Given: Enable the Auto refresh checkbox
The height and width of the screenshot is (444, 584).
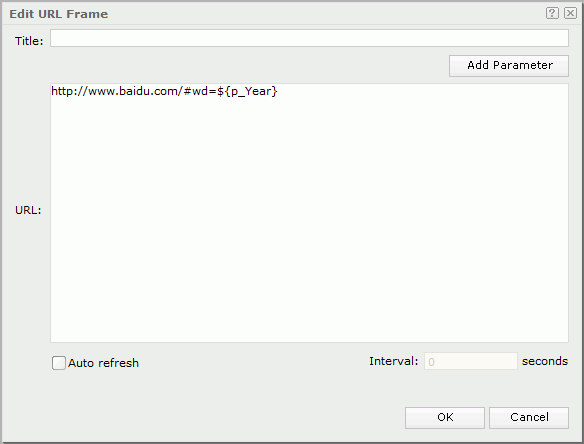Looking at the screenshot, I should 58,362.
